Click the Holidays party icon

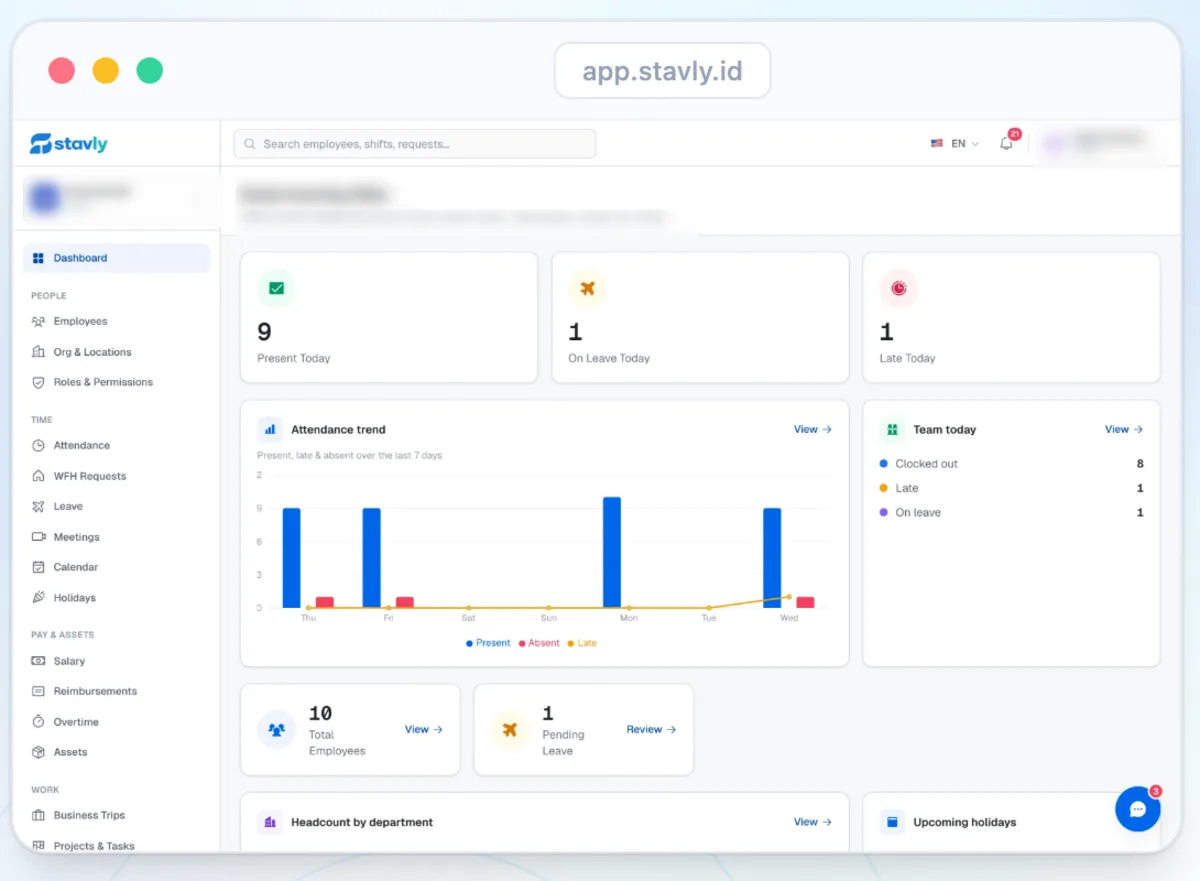pos(38,598)
